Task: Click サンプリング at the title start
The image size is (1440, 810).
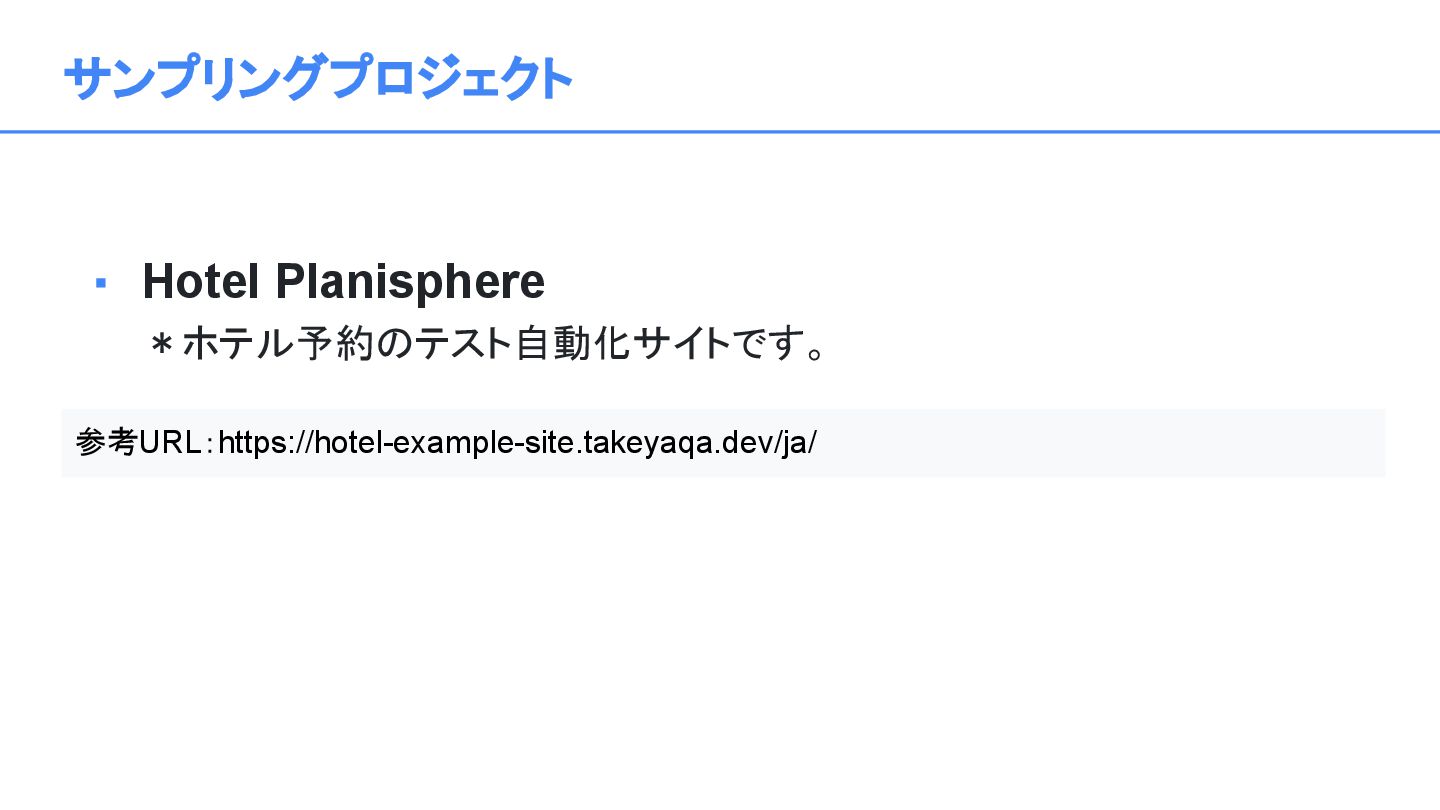Action: (195, 79)
